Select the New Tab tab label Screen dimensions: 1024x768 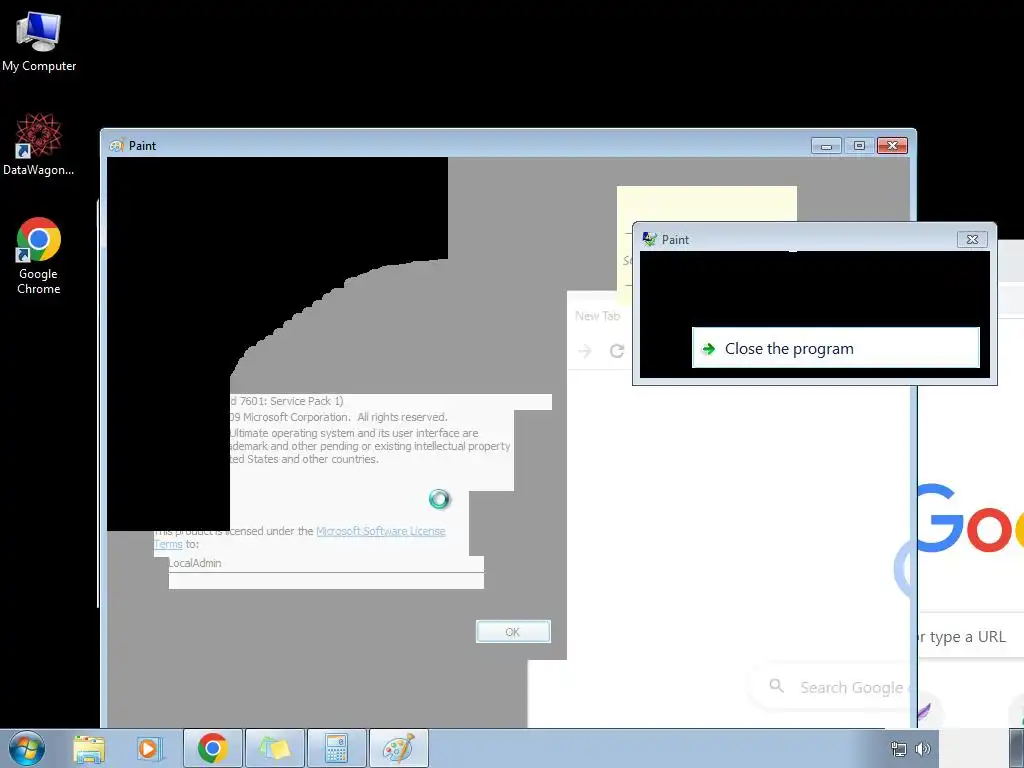(x=597, y=316)
